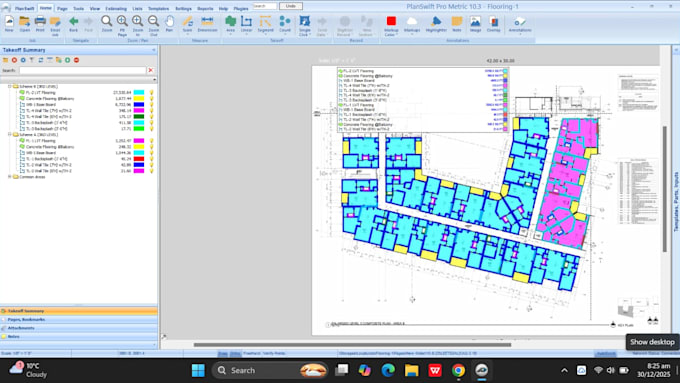Open the Pages, Bookmarks panel
This screenshot has height=383, width=680.
[x=79, y=319]
